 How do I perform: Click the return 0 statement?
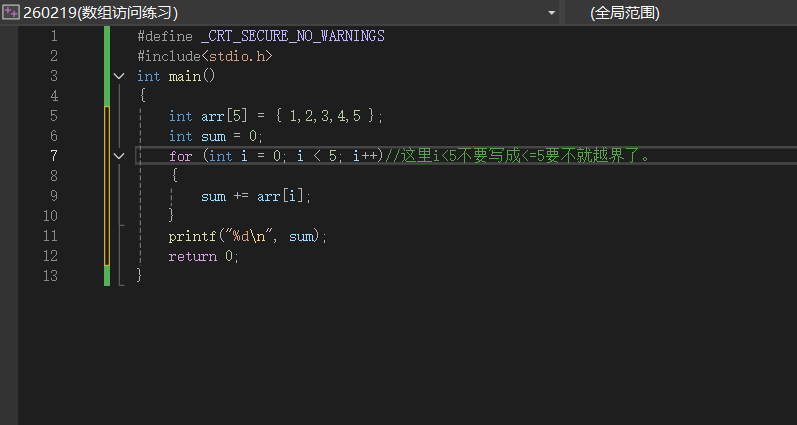click(x=202, y=256)
